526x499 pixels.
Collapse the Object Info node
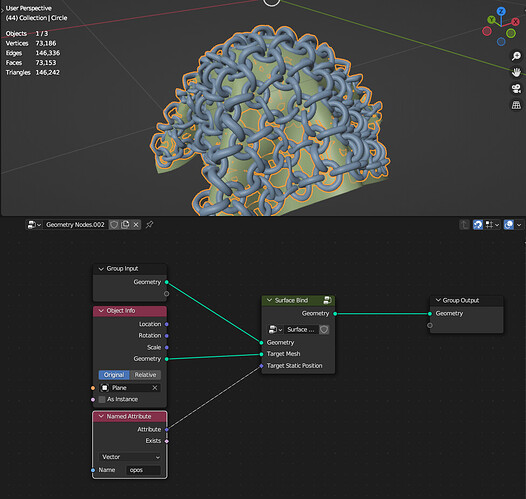click(101, 311)
